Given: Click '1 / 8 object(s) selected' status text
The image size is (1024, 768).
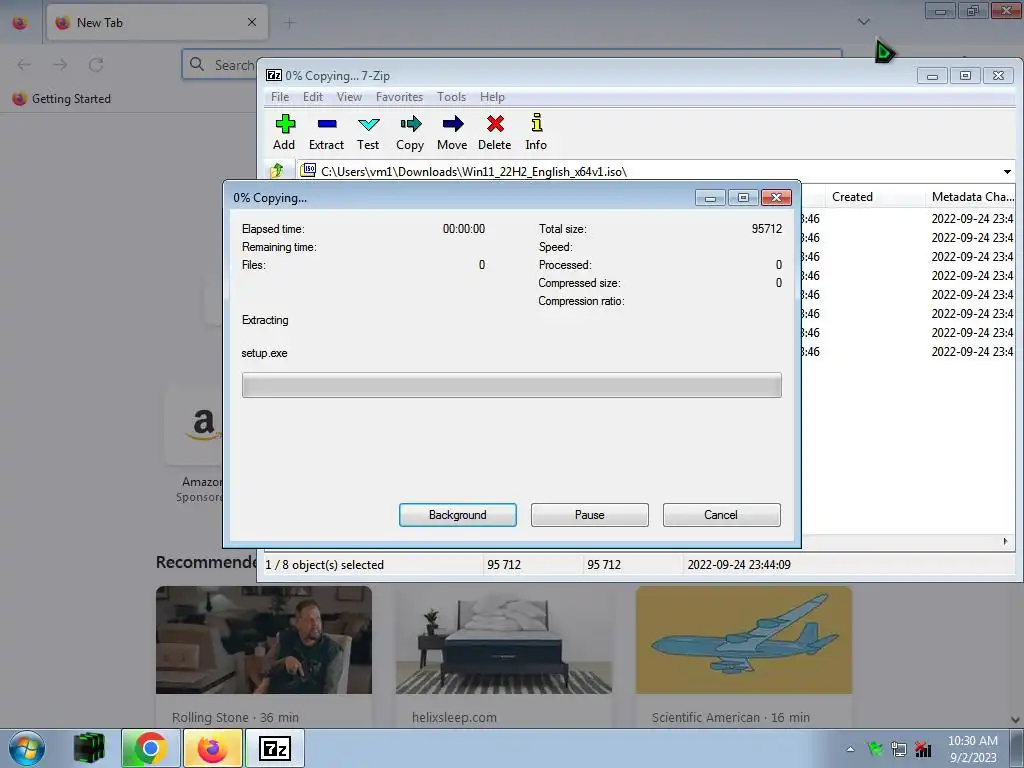Looking at the screenshot, I should point(325,565).
